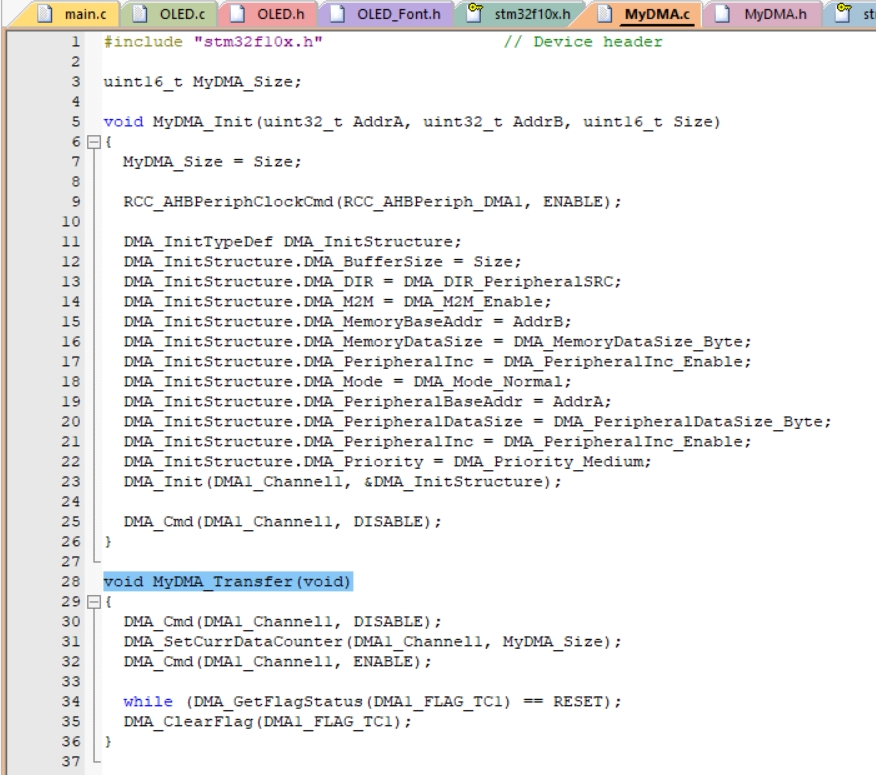
Task: Click the DMA_Cmd ENABLE call on line 32
Action: click(277, 662)
